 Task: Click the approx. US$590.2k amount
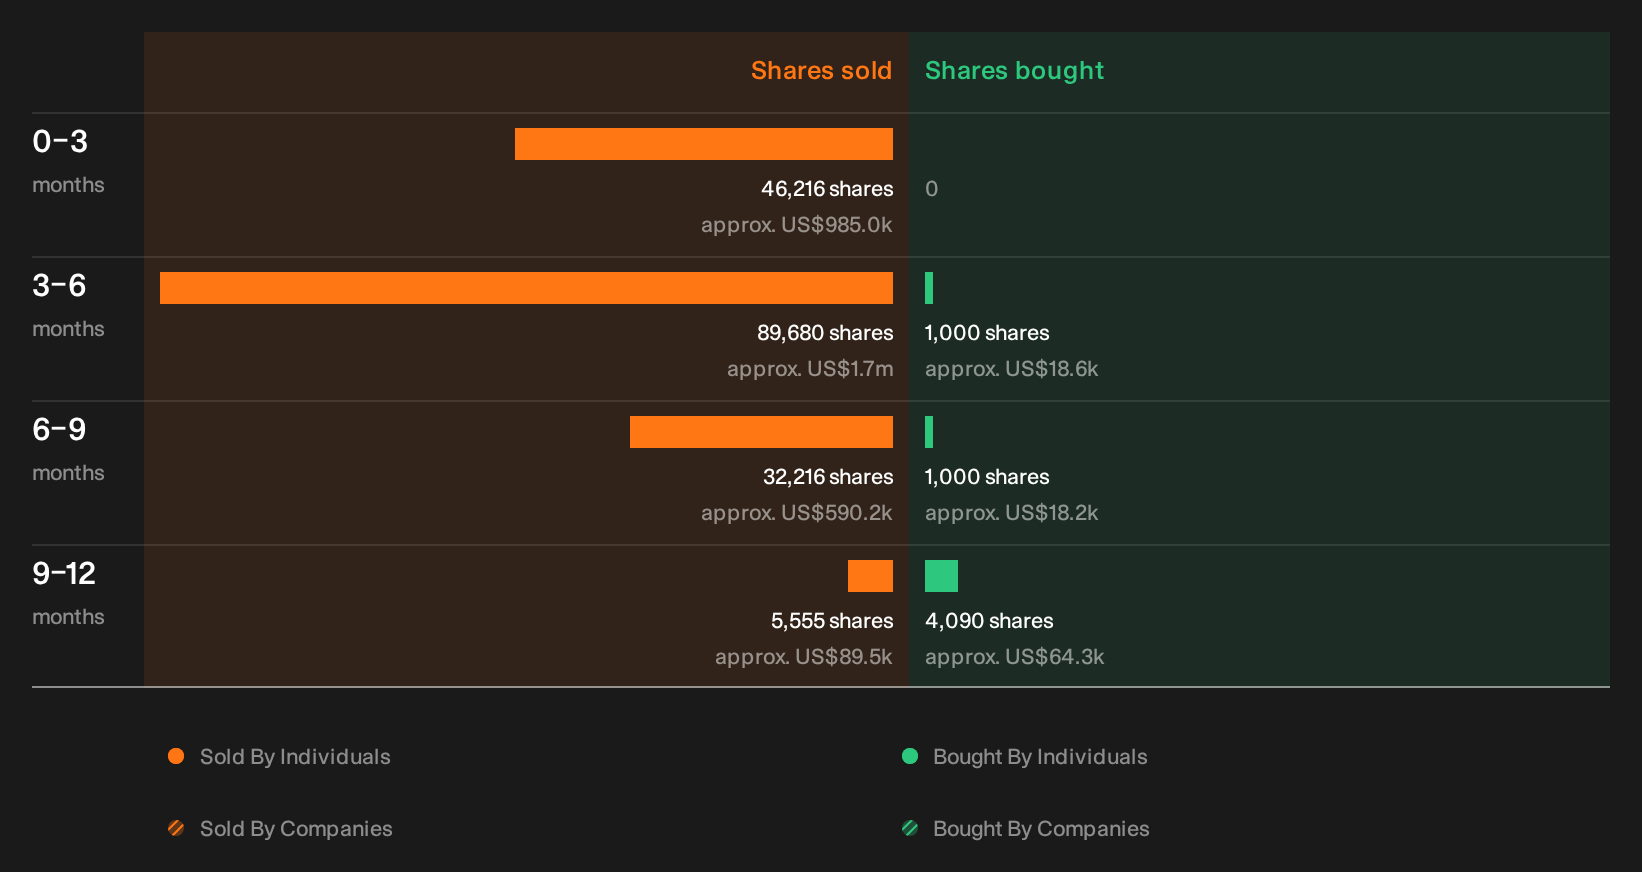click(796, 513)
